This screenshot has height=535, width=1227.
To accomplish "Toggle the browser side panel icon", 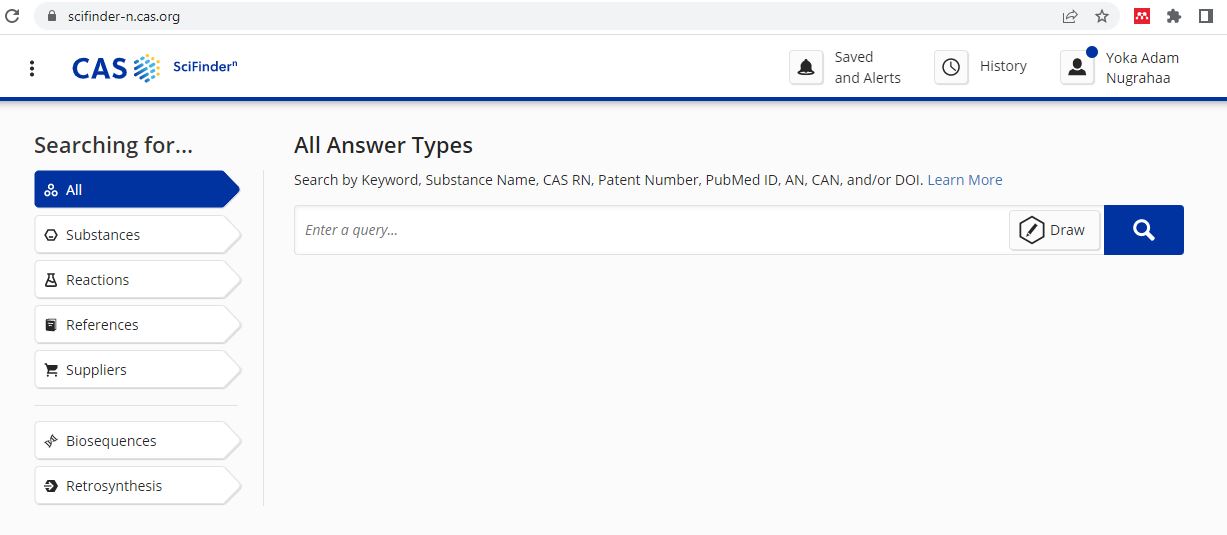I will tap(1206, 16).
